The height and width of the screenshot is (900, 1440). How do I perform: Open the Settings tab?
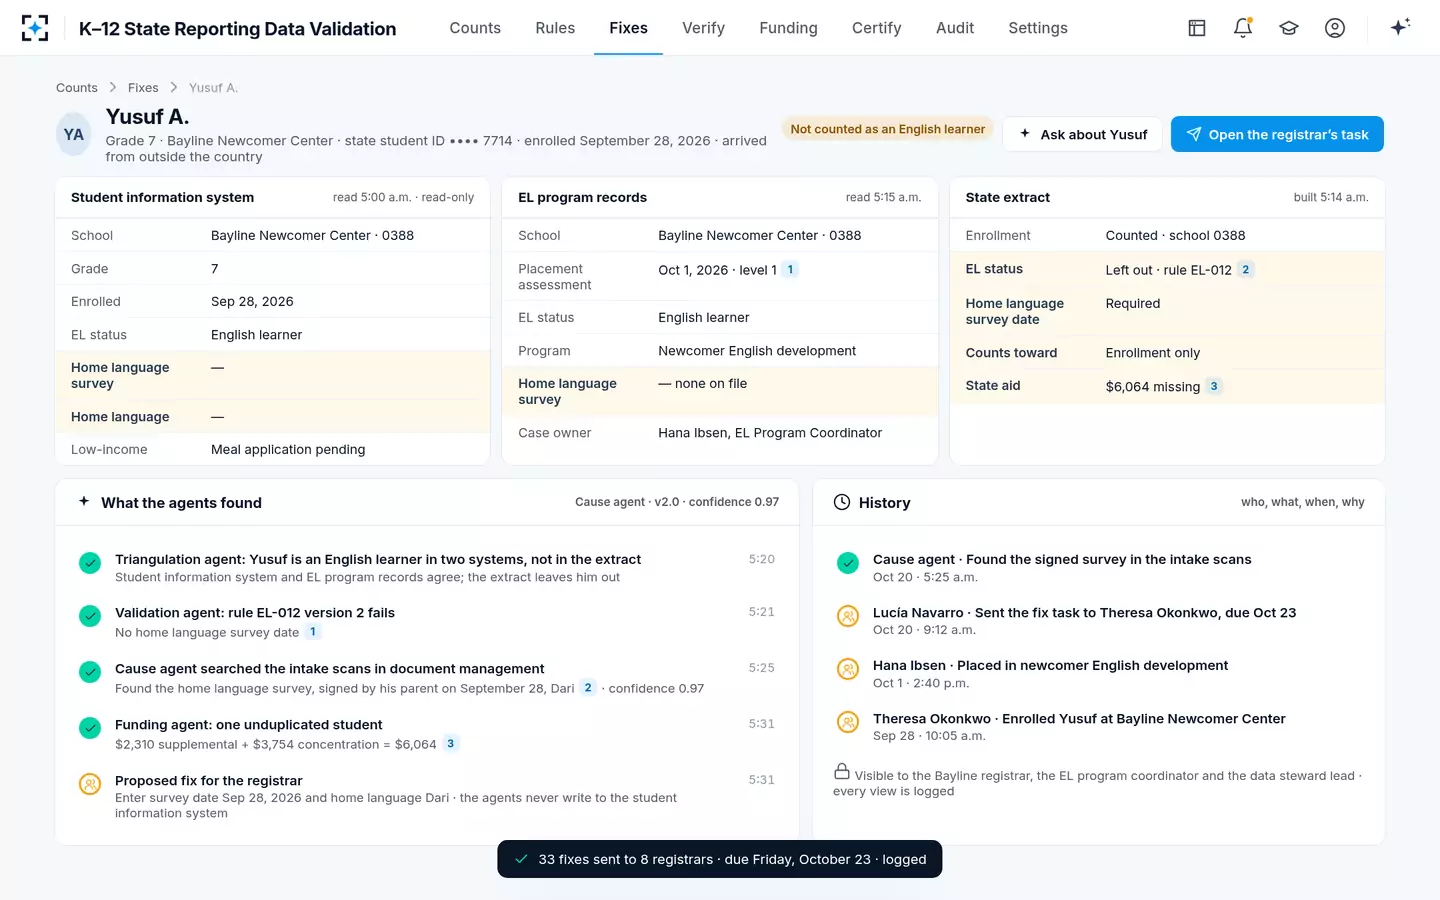pos(1038,28)
